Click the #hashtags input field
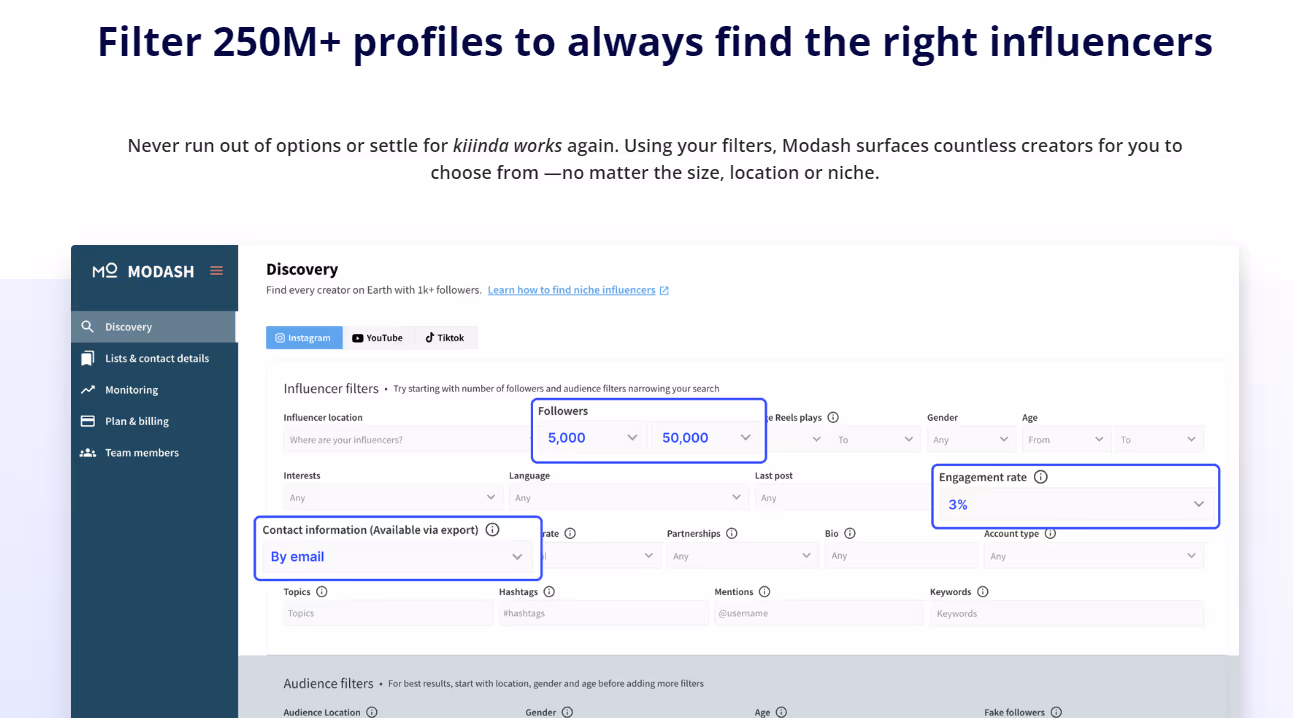Viewport: 1293px width, 718px height. pos(604,613)
